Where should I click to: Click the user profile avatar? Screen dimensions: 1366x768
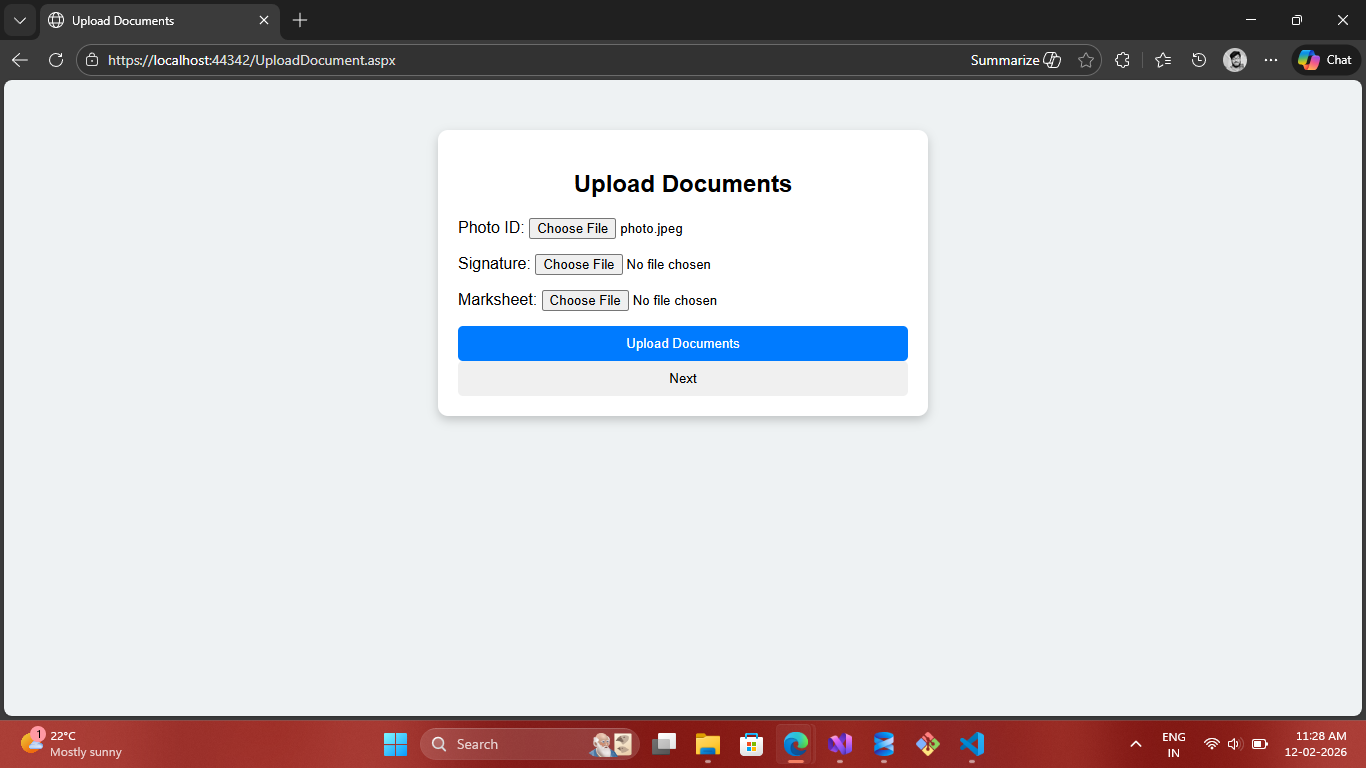[1235, 60]
